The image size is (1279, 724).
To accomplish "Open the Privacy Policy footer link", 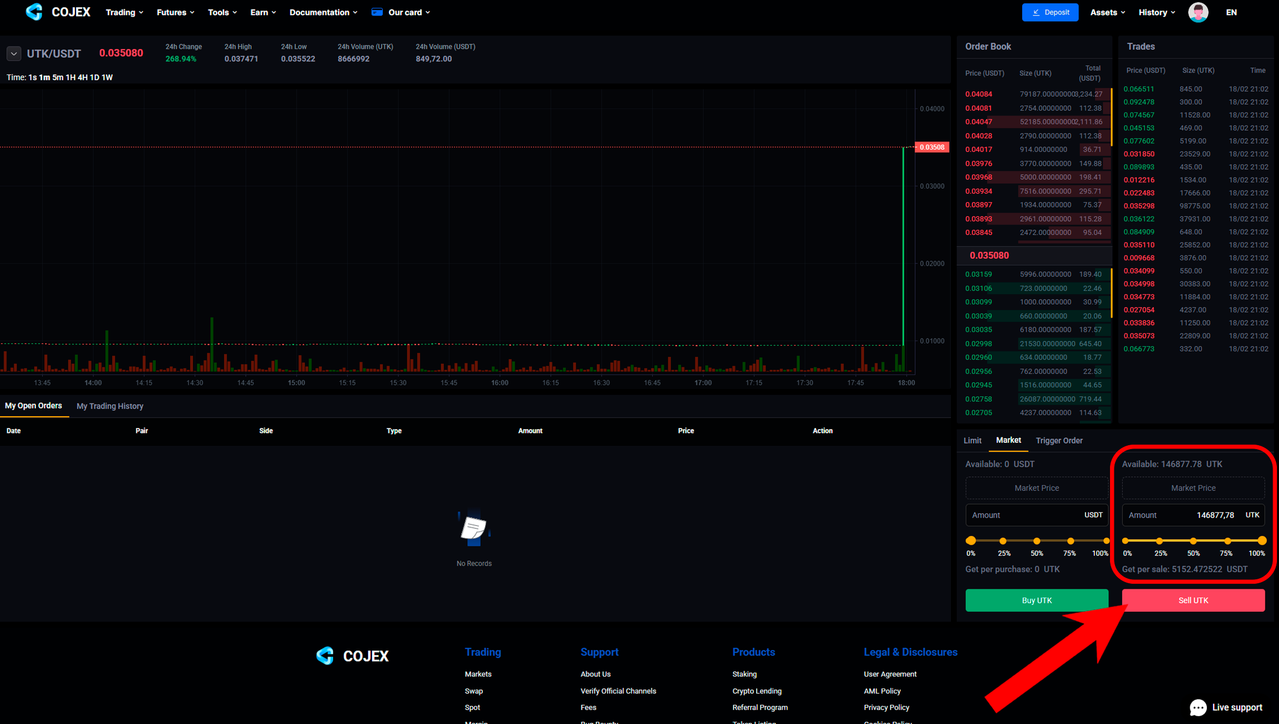I will tap(886, 708).
